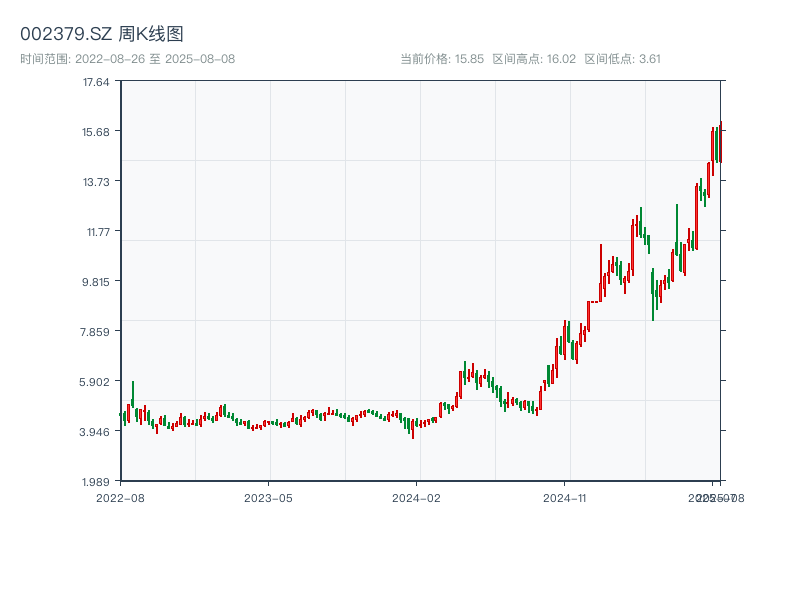800x600 pixels.
Task: Click the 3.946 y-axis label
Action: [96, 432]
